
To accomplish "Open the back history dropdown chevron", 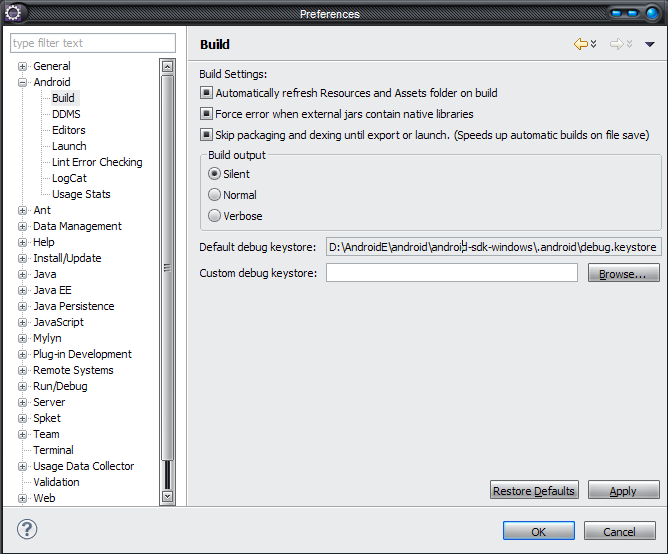I will [593, 44].
